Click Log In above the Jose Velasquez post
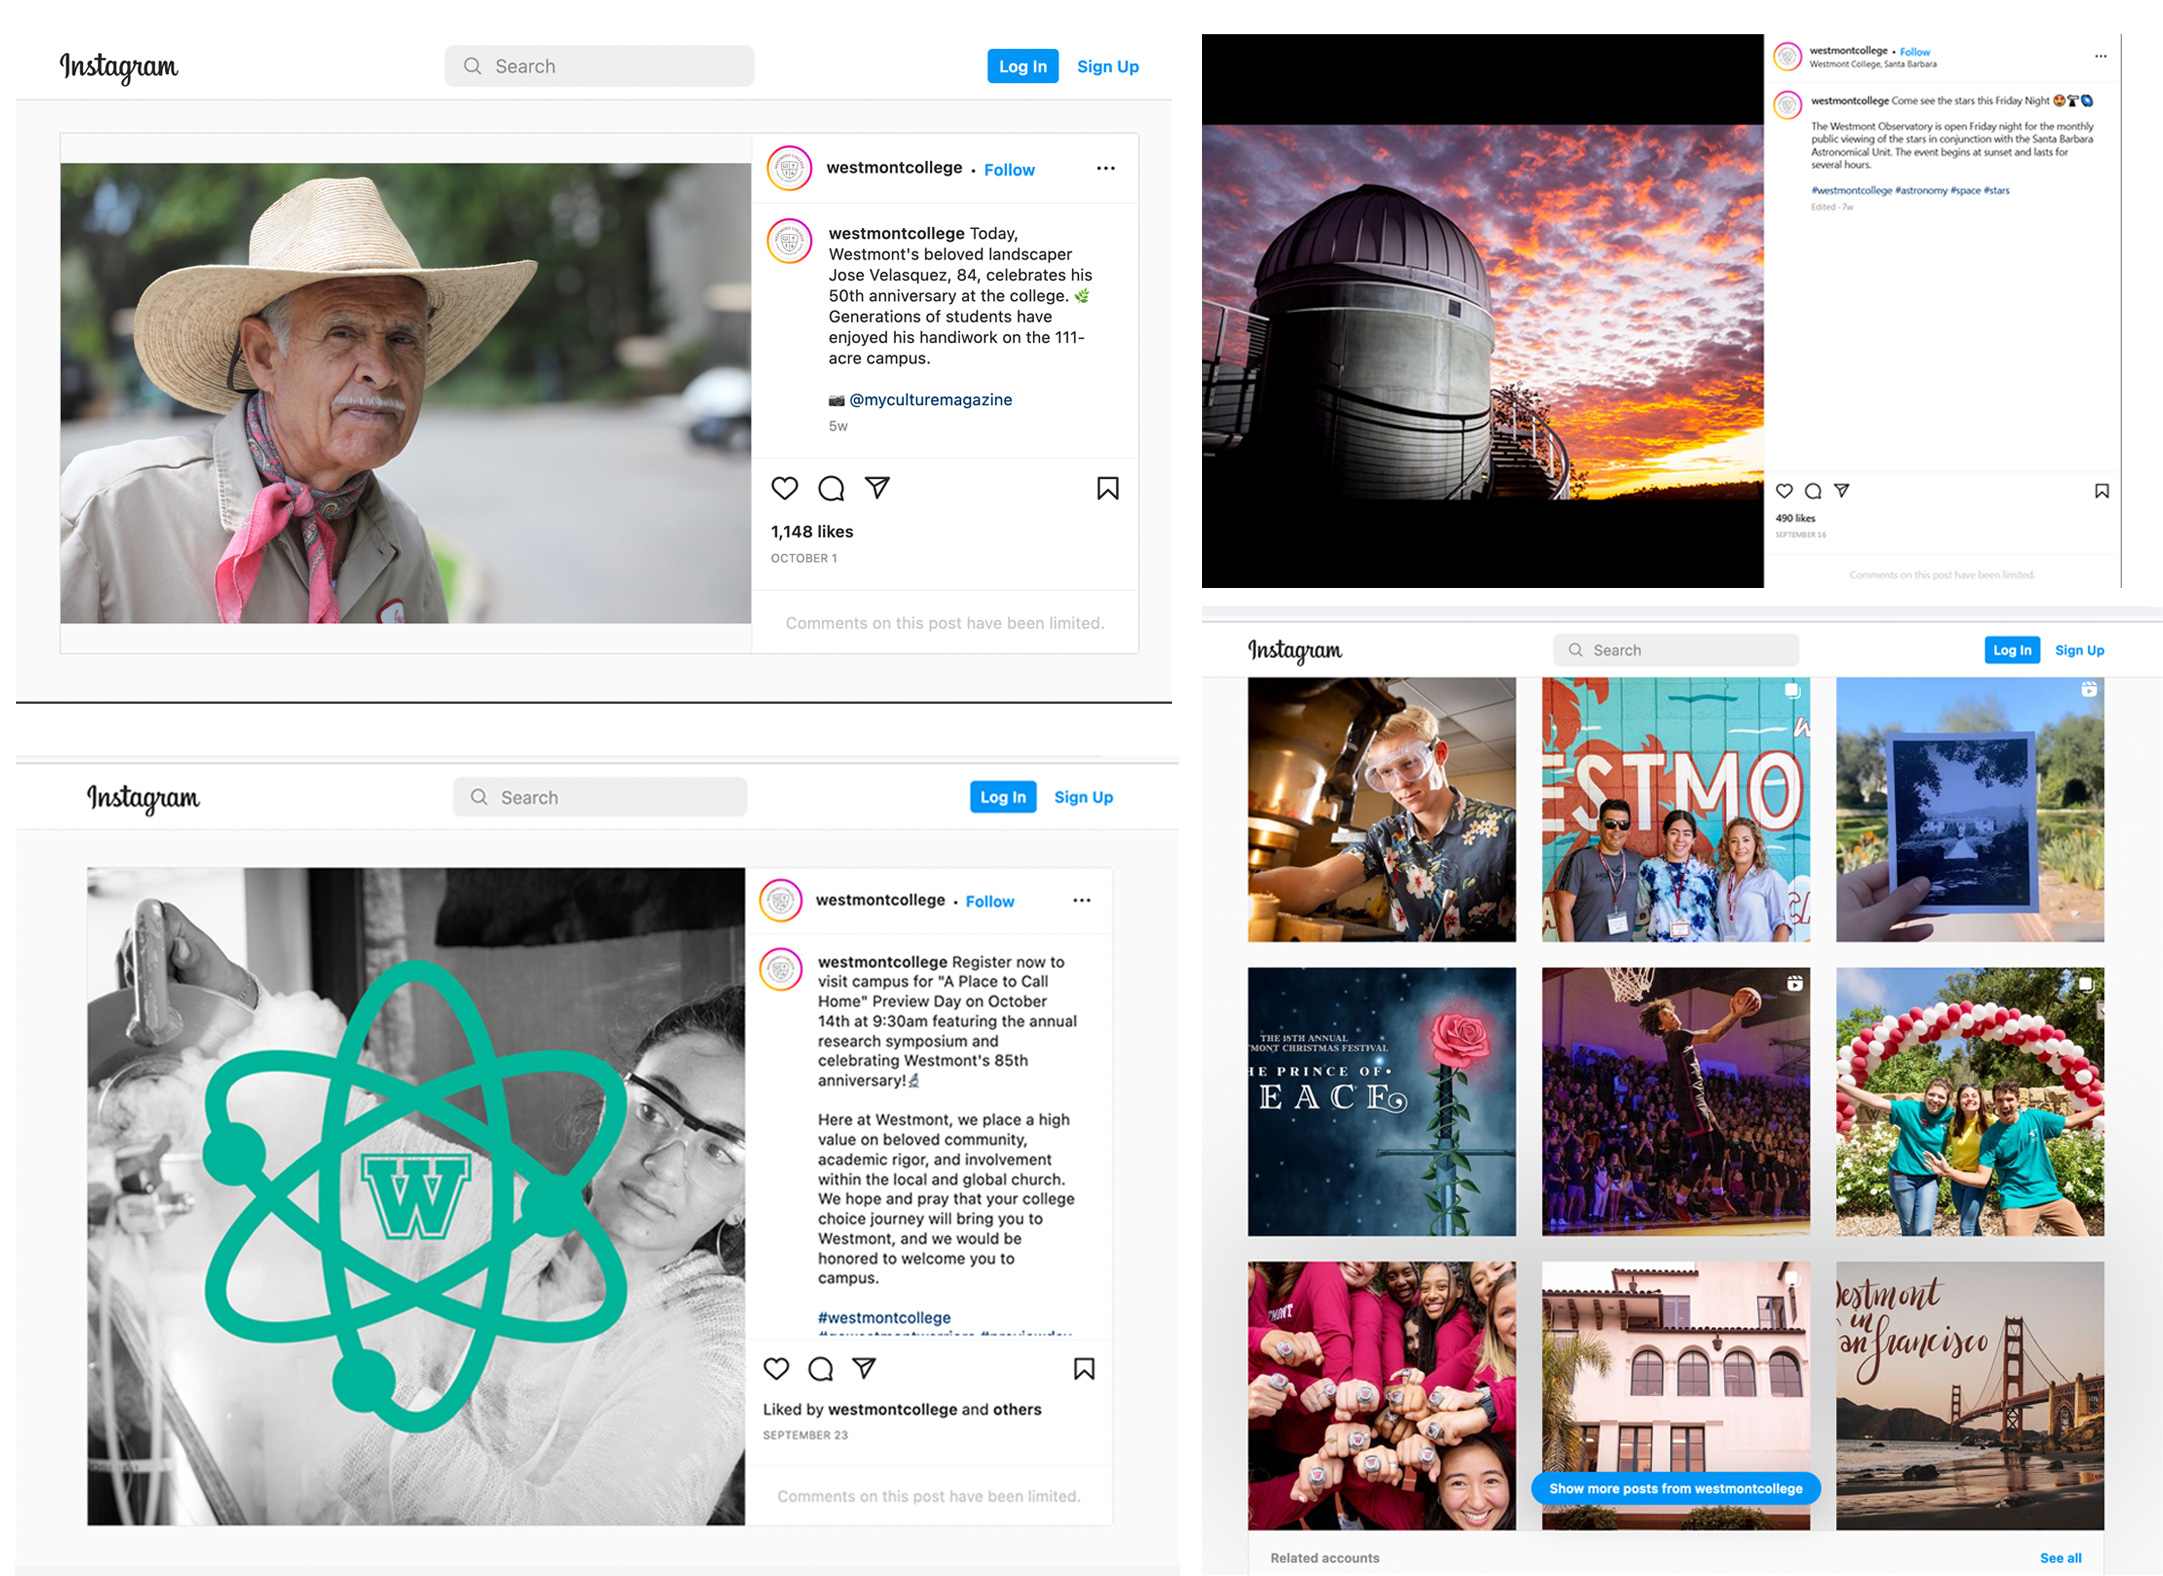This screenshot has height=1576, width=2163. (1022, 66)
